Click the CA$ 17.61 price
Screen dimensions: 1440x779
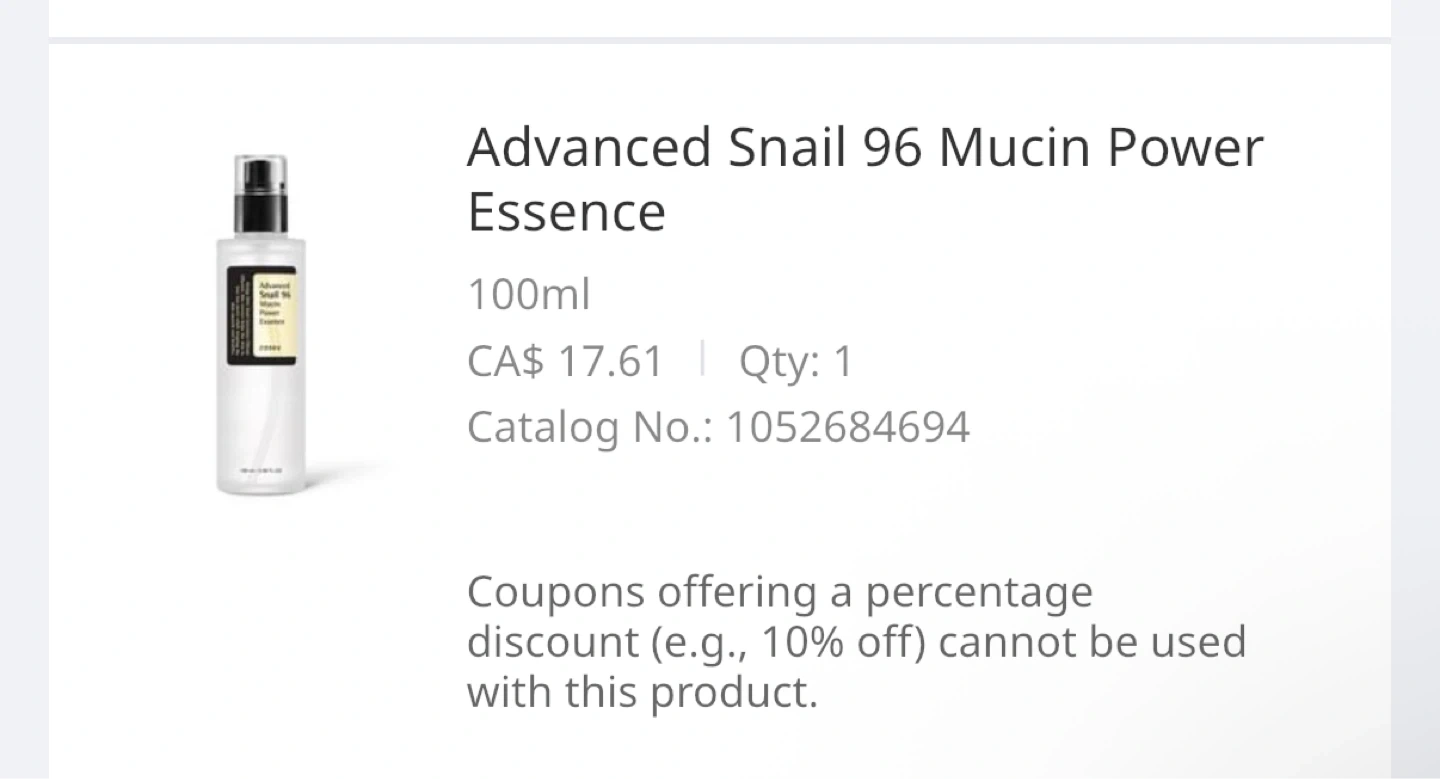pyautogui.click(x=565, y=361)
